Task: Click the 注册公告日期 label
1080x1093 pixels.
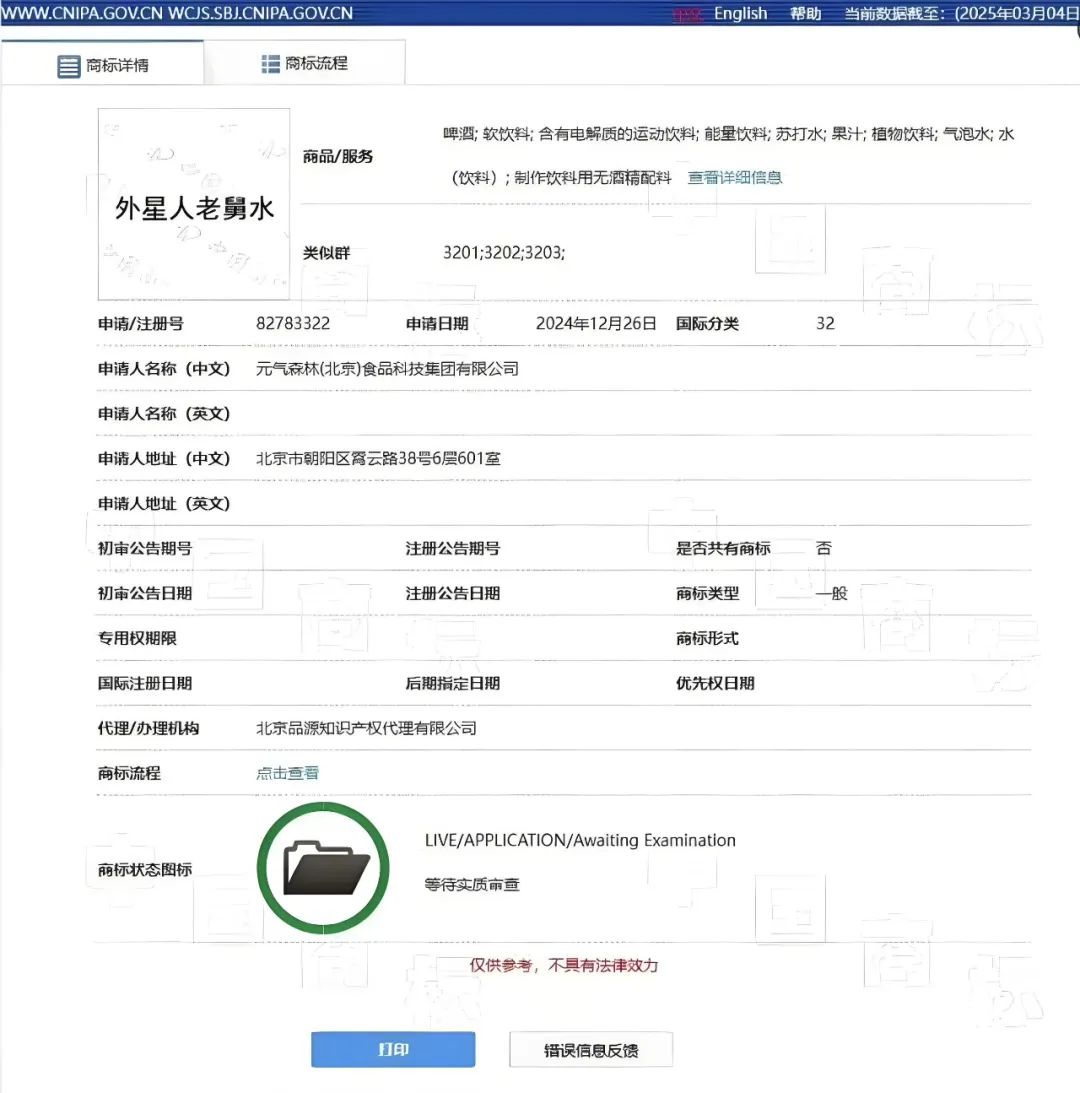Action: point(452,593)
